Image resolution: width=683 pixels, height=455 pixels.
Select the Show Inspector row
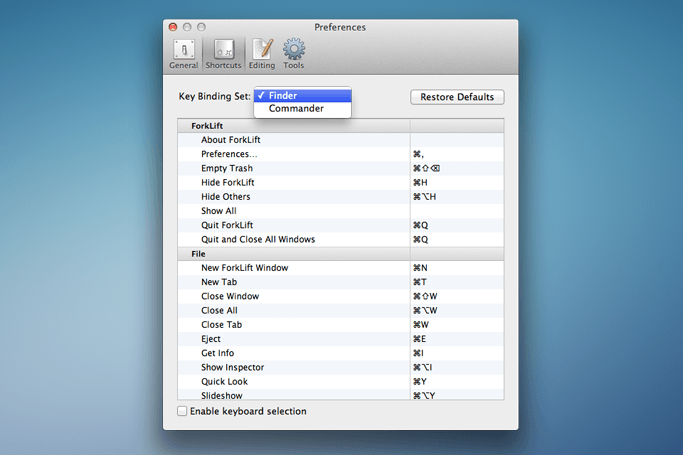(341, 367)
